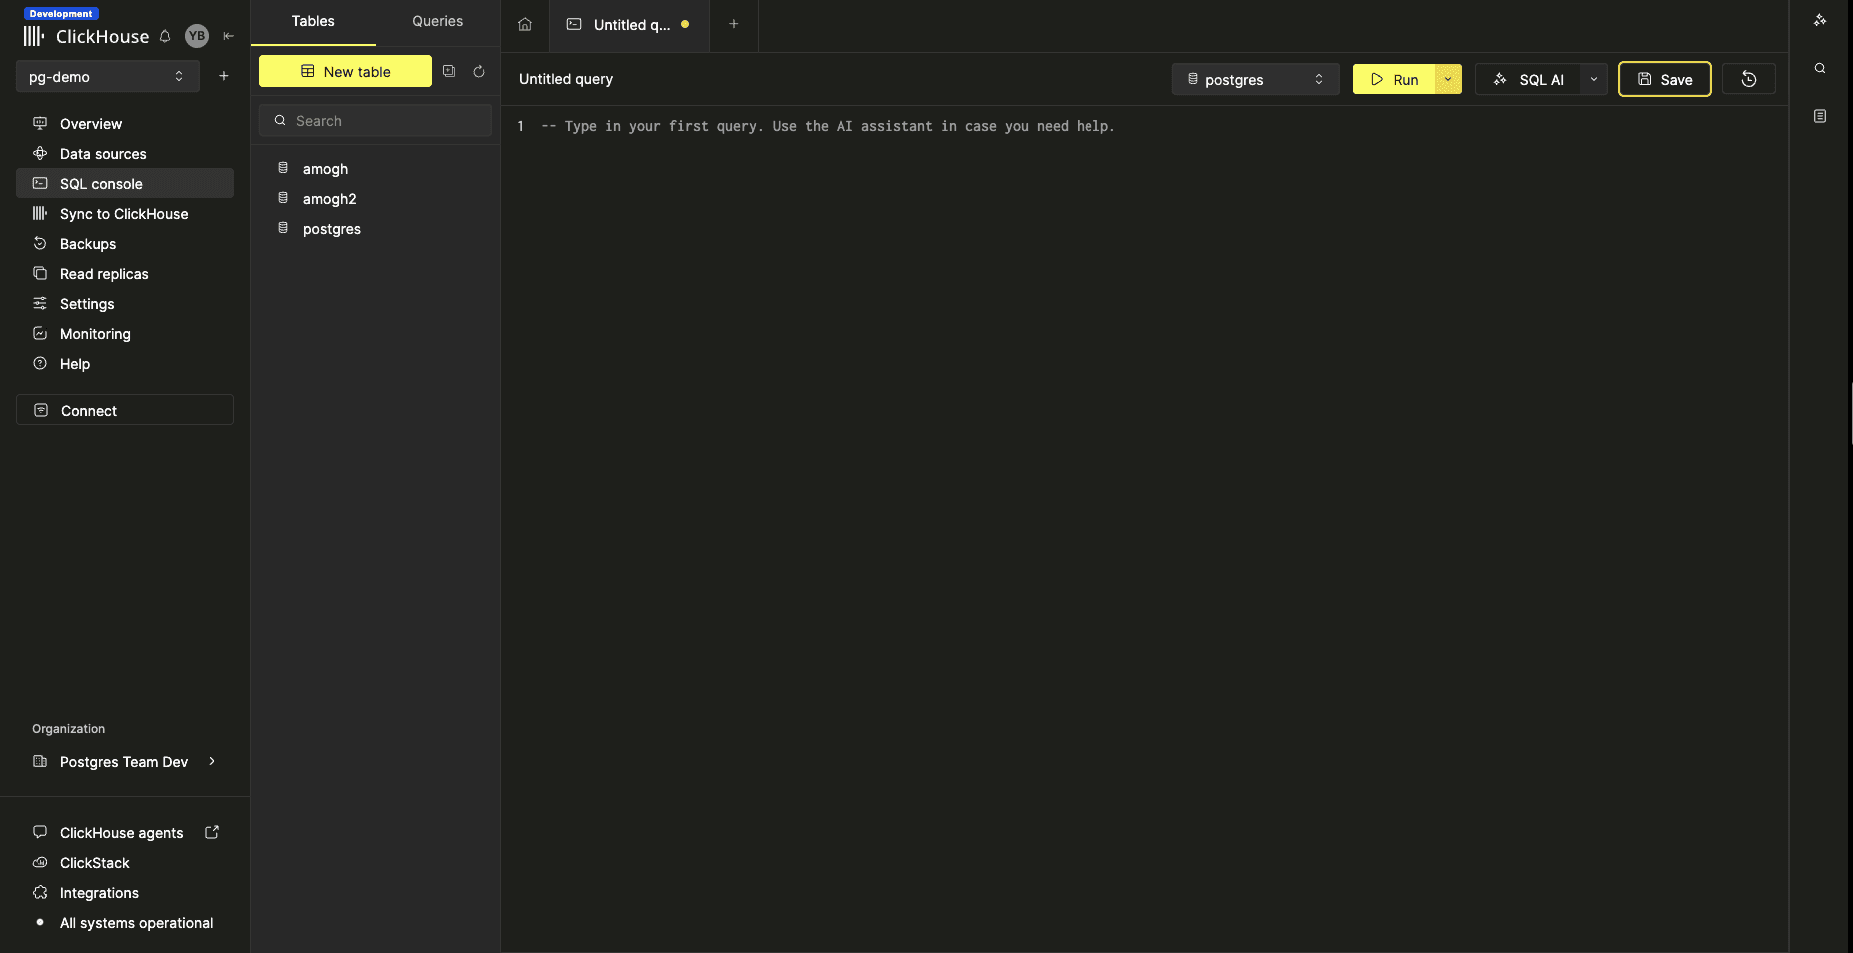Expand Postgres Team Dev organization menu

pyautogui.click(x=125, y=762)
